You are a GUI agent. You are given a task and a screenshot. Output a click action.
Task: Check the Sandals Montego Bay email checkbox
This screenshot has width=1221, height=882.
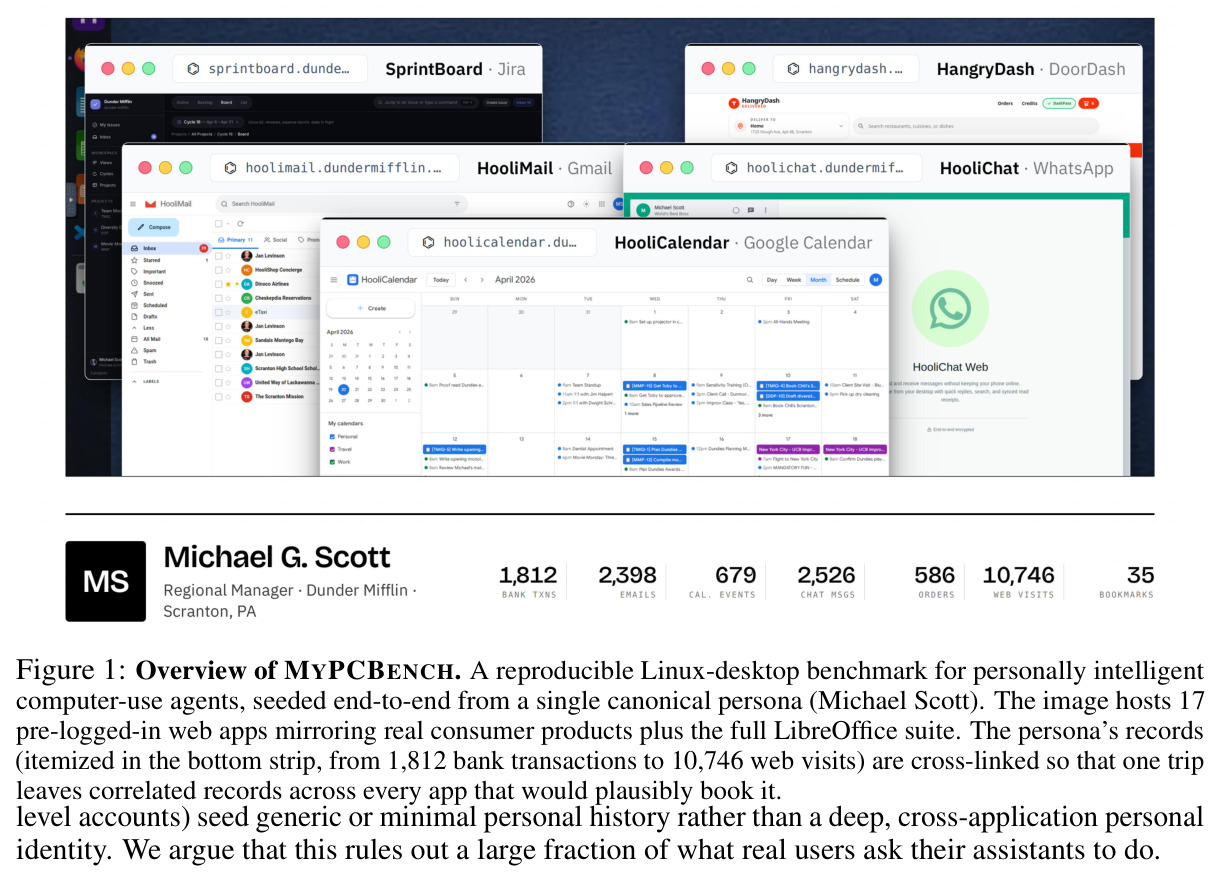[x=219, y=340]
